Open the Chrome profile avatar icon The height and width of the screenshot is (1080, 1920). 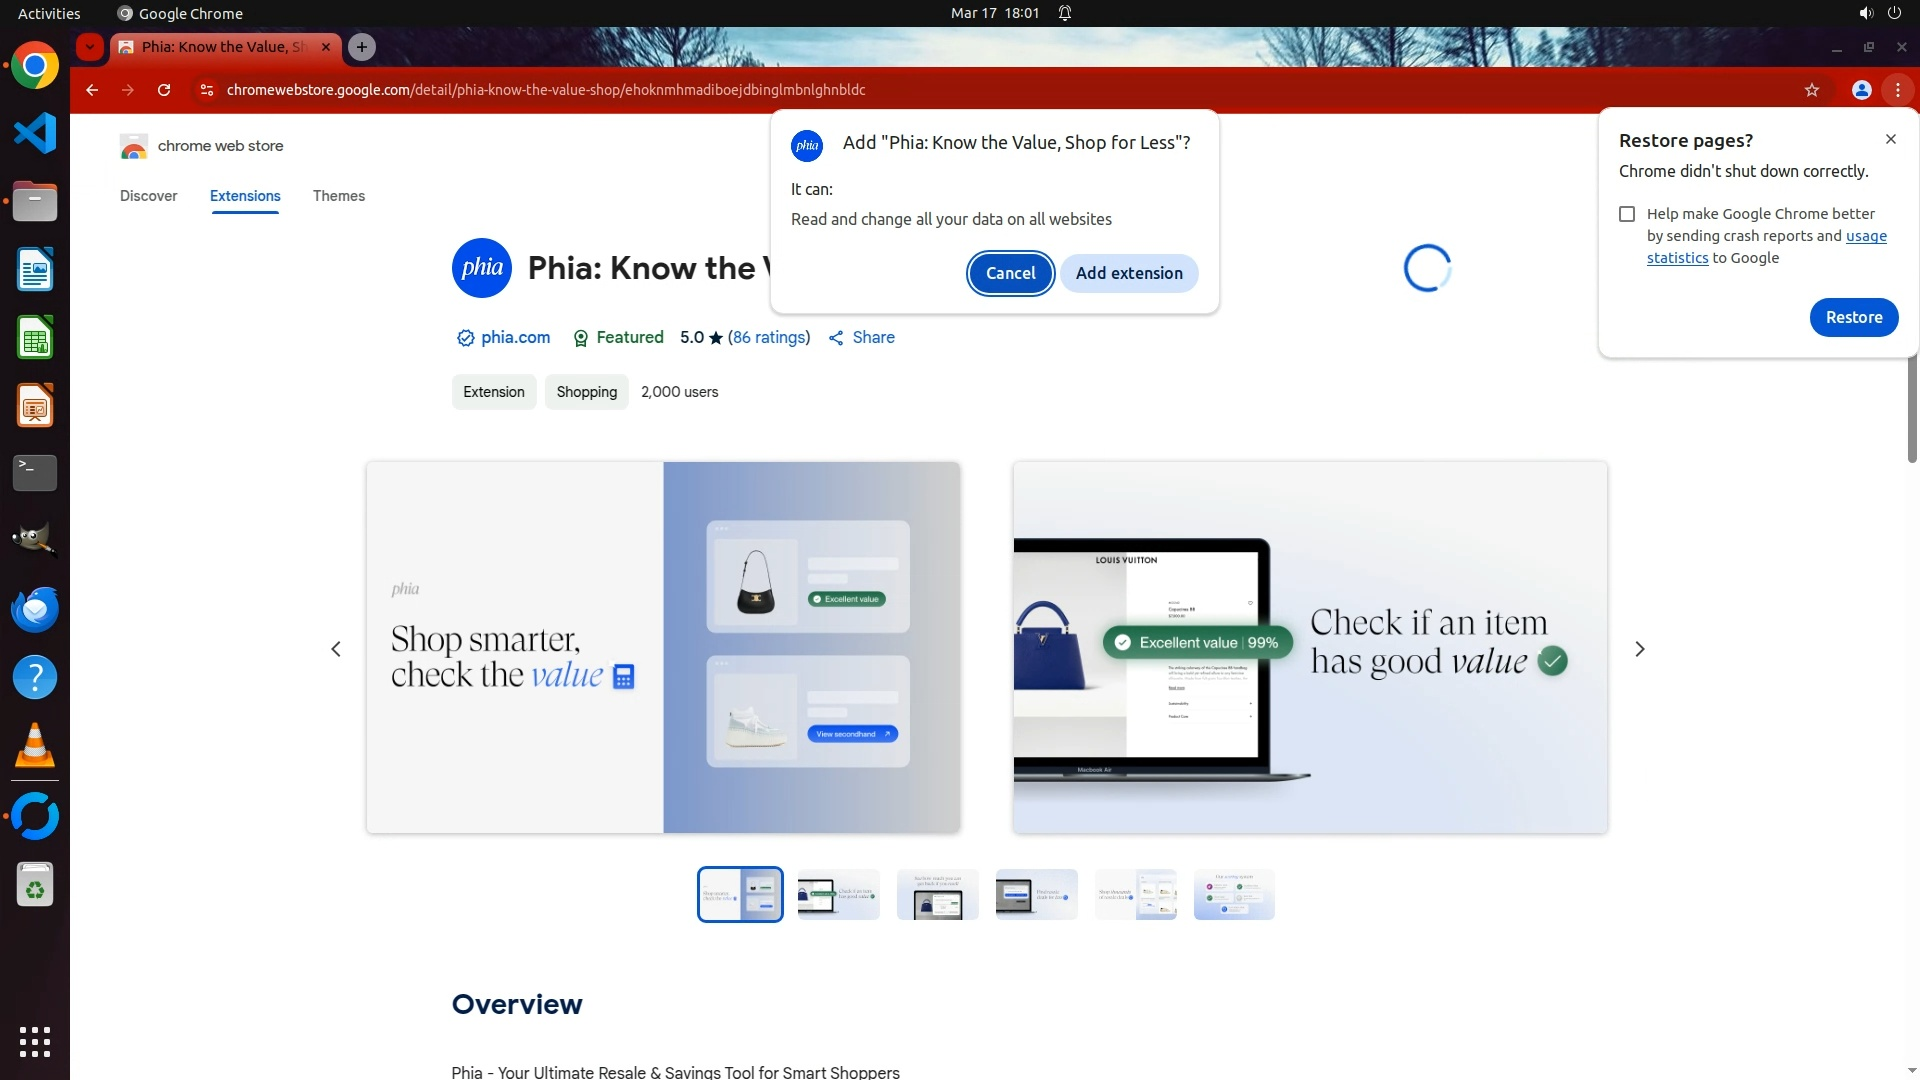pos(1861,90)
